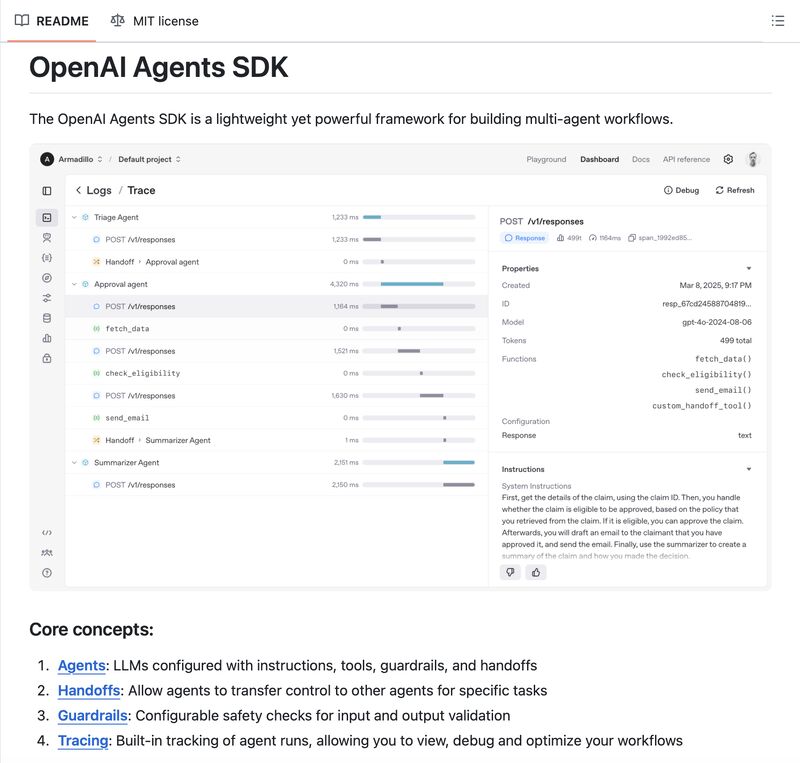
Task: Click the handoff icon beside Approval agent
Action: click(96, 262)
